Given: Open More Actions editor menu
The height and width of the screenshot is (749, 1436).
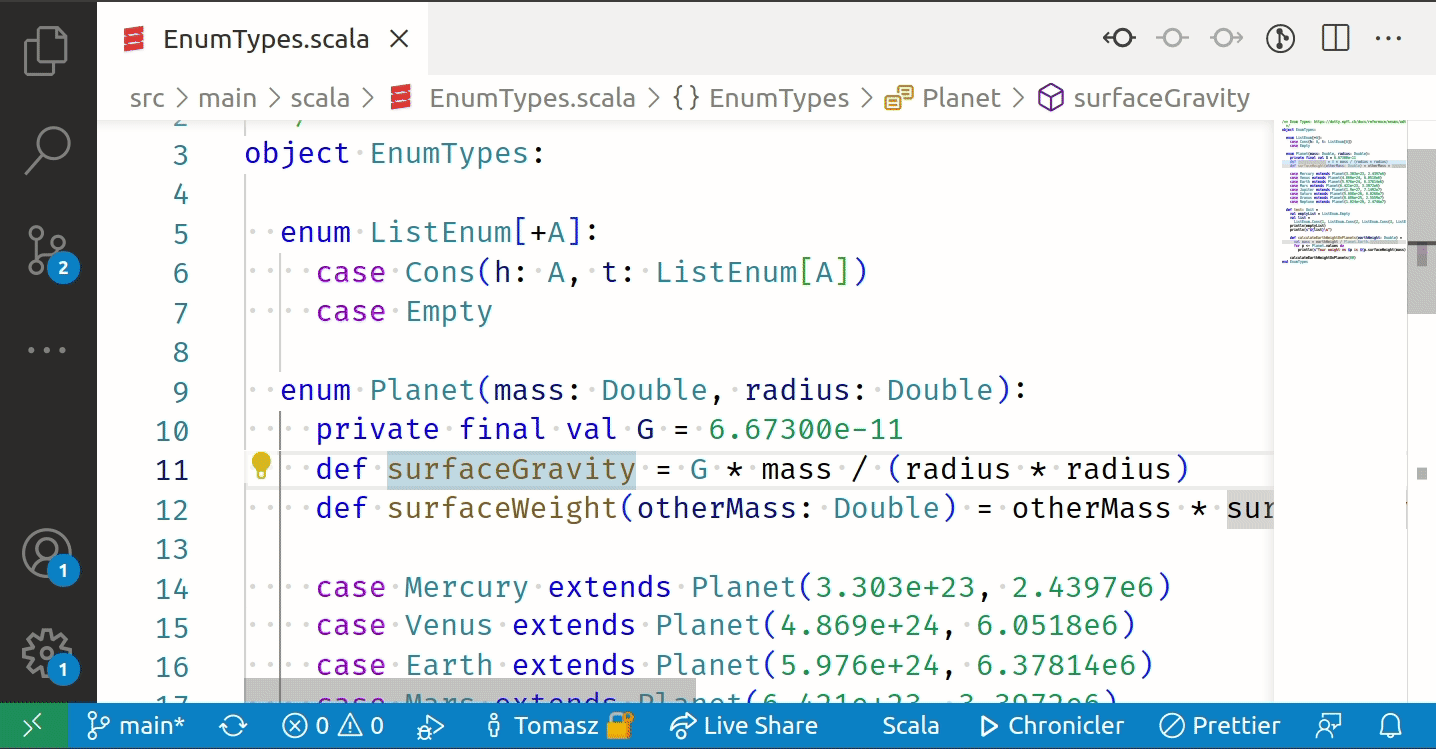Looking at the screenshot, I should [x=1389, y=39].
